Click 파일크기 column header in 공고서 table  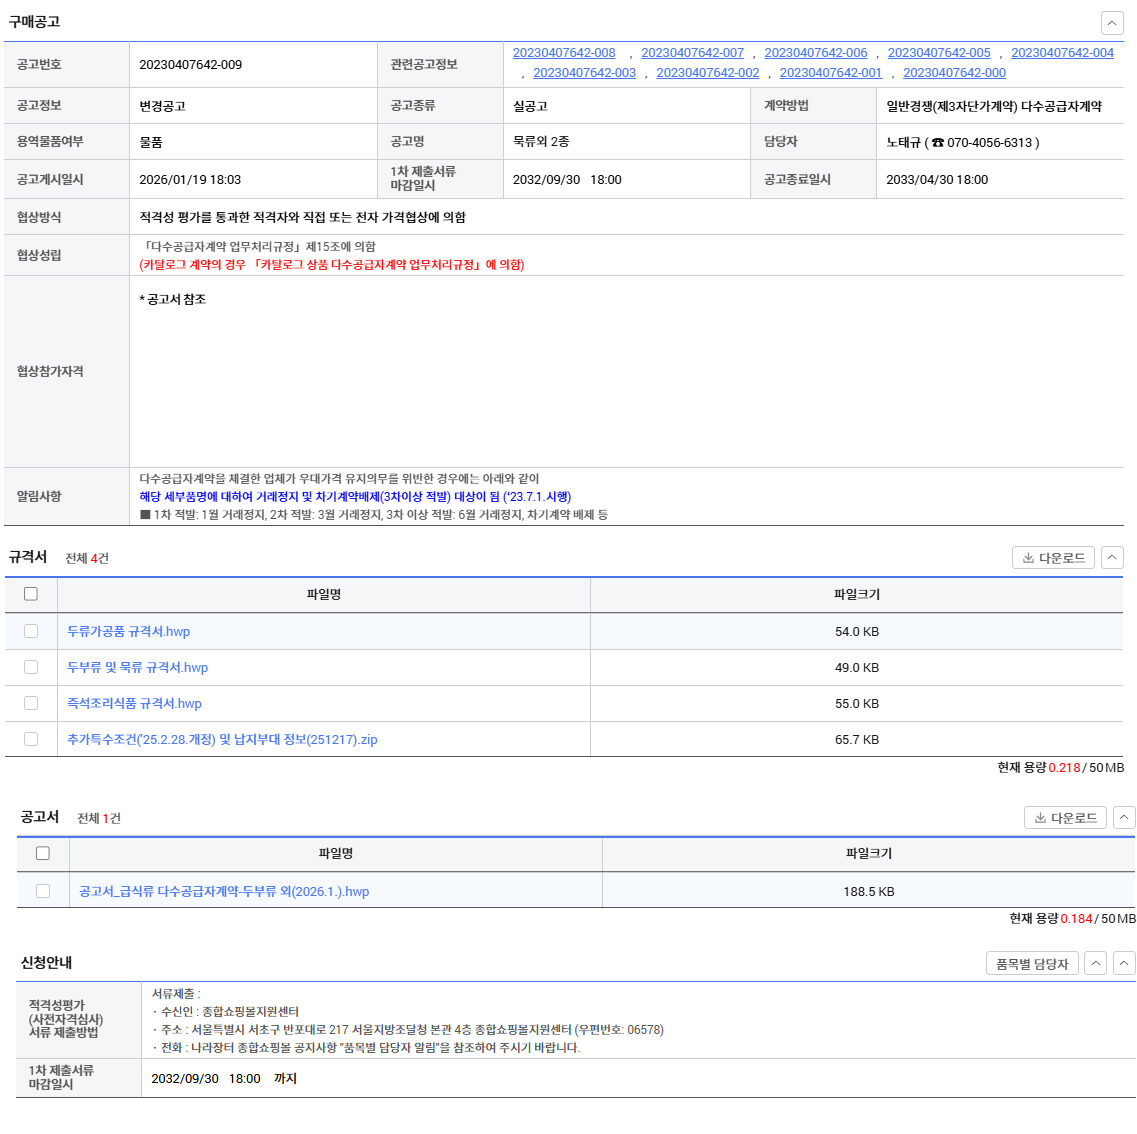(x=868, y=854)
